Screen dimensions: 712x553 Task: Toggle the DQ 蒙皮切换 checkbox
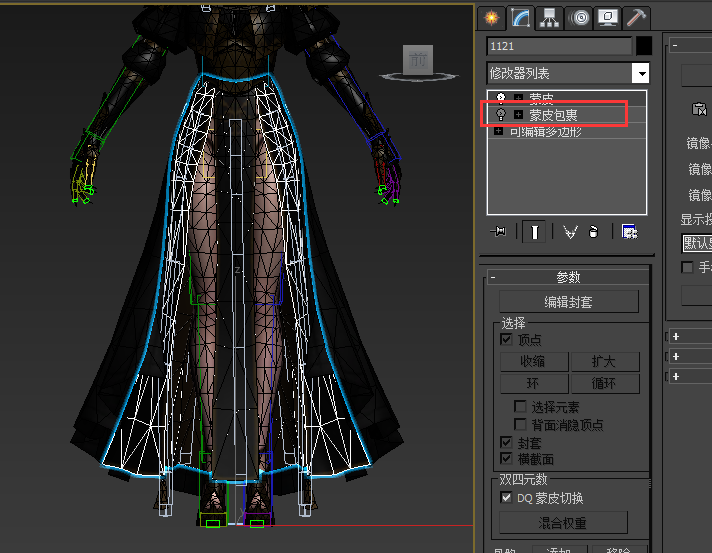point(506,497)
